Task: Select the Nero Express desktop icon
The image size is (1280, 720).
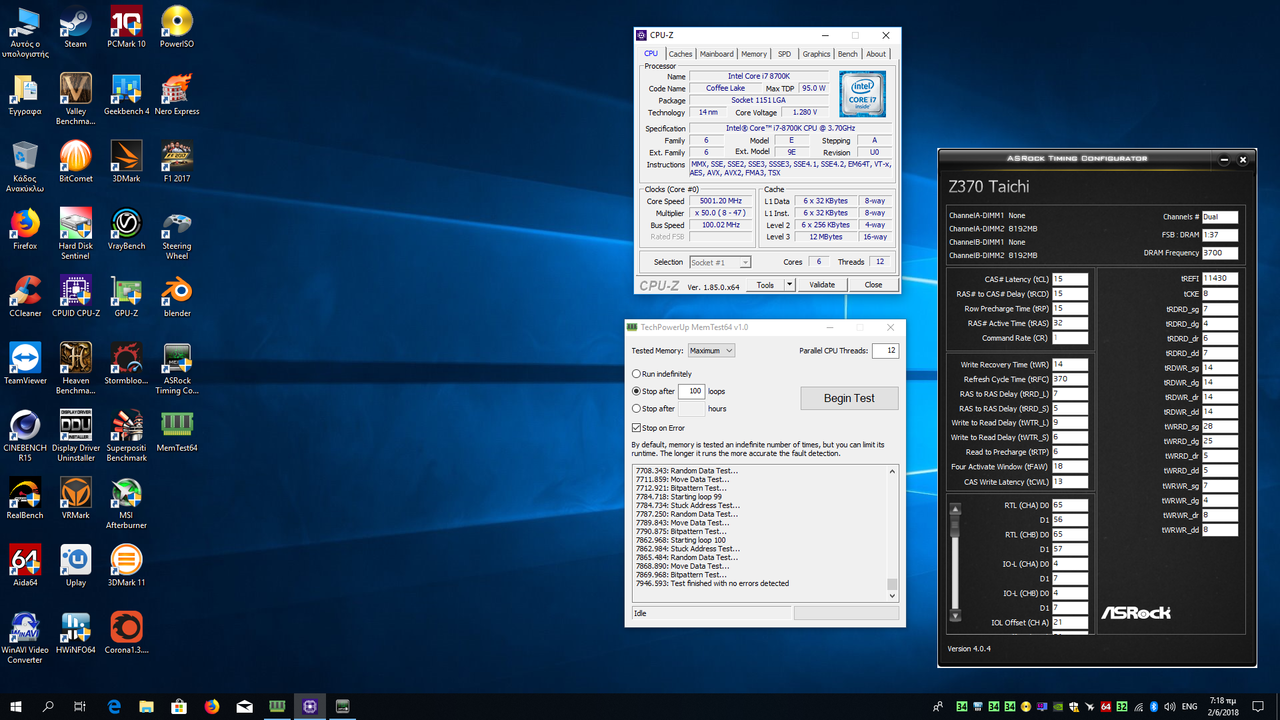Action: point(177,94)
